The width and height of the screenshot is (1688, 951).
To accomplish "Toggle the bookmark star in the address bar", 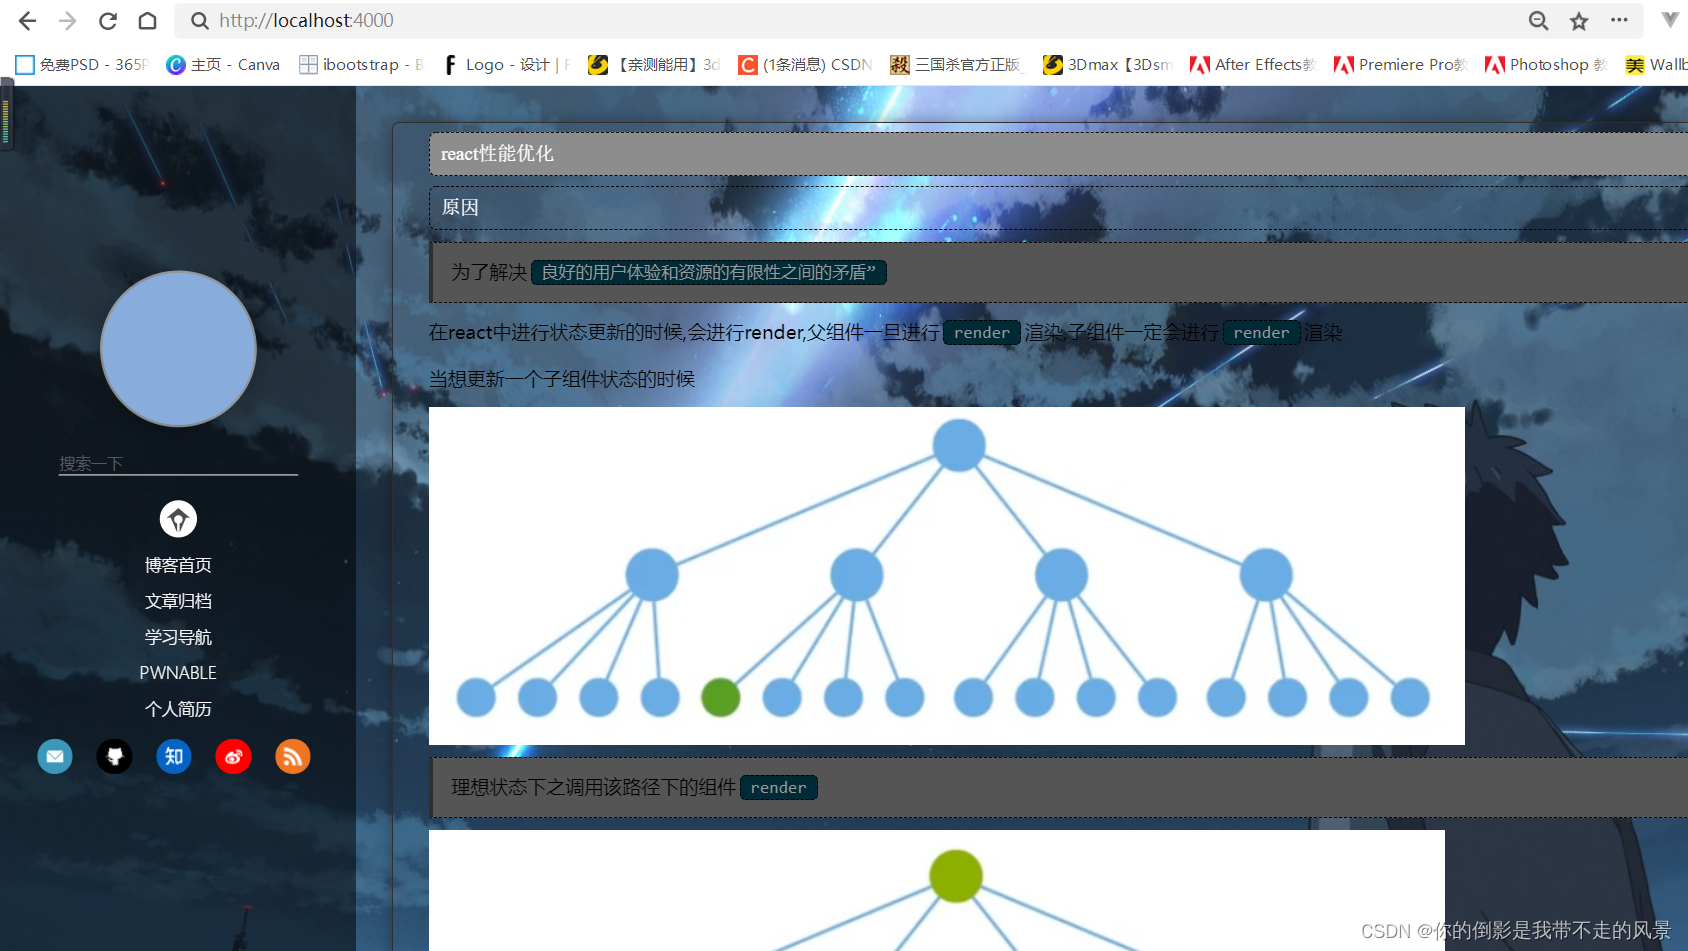I will pyautogui.click(x=1577, y=20).
